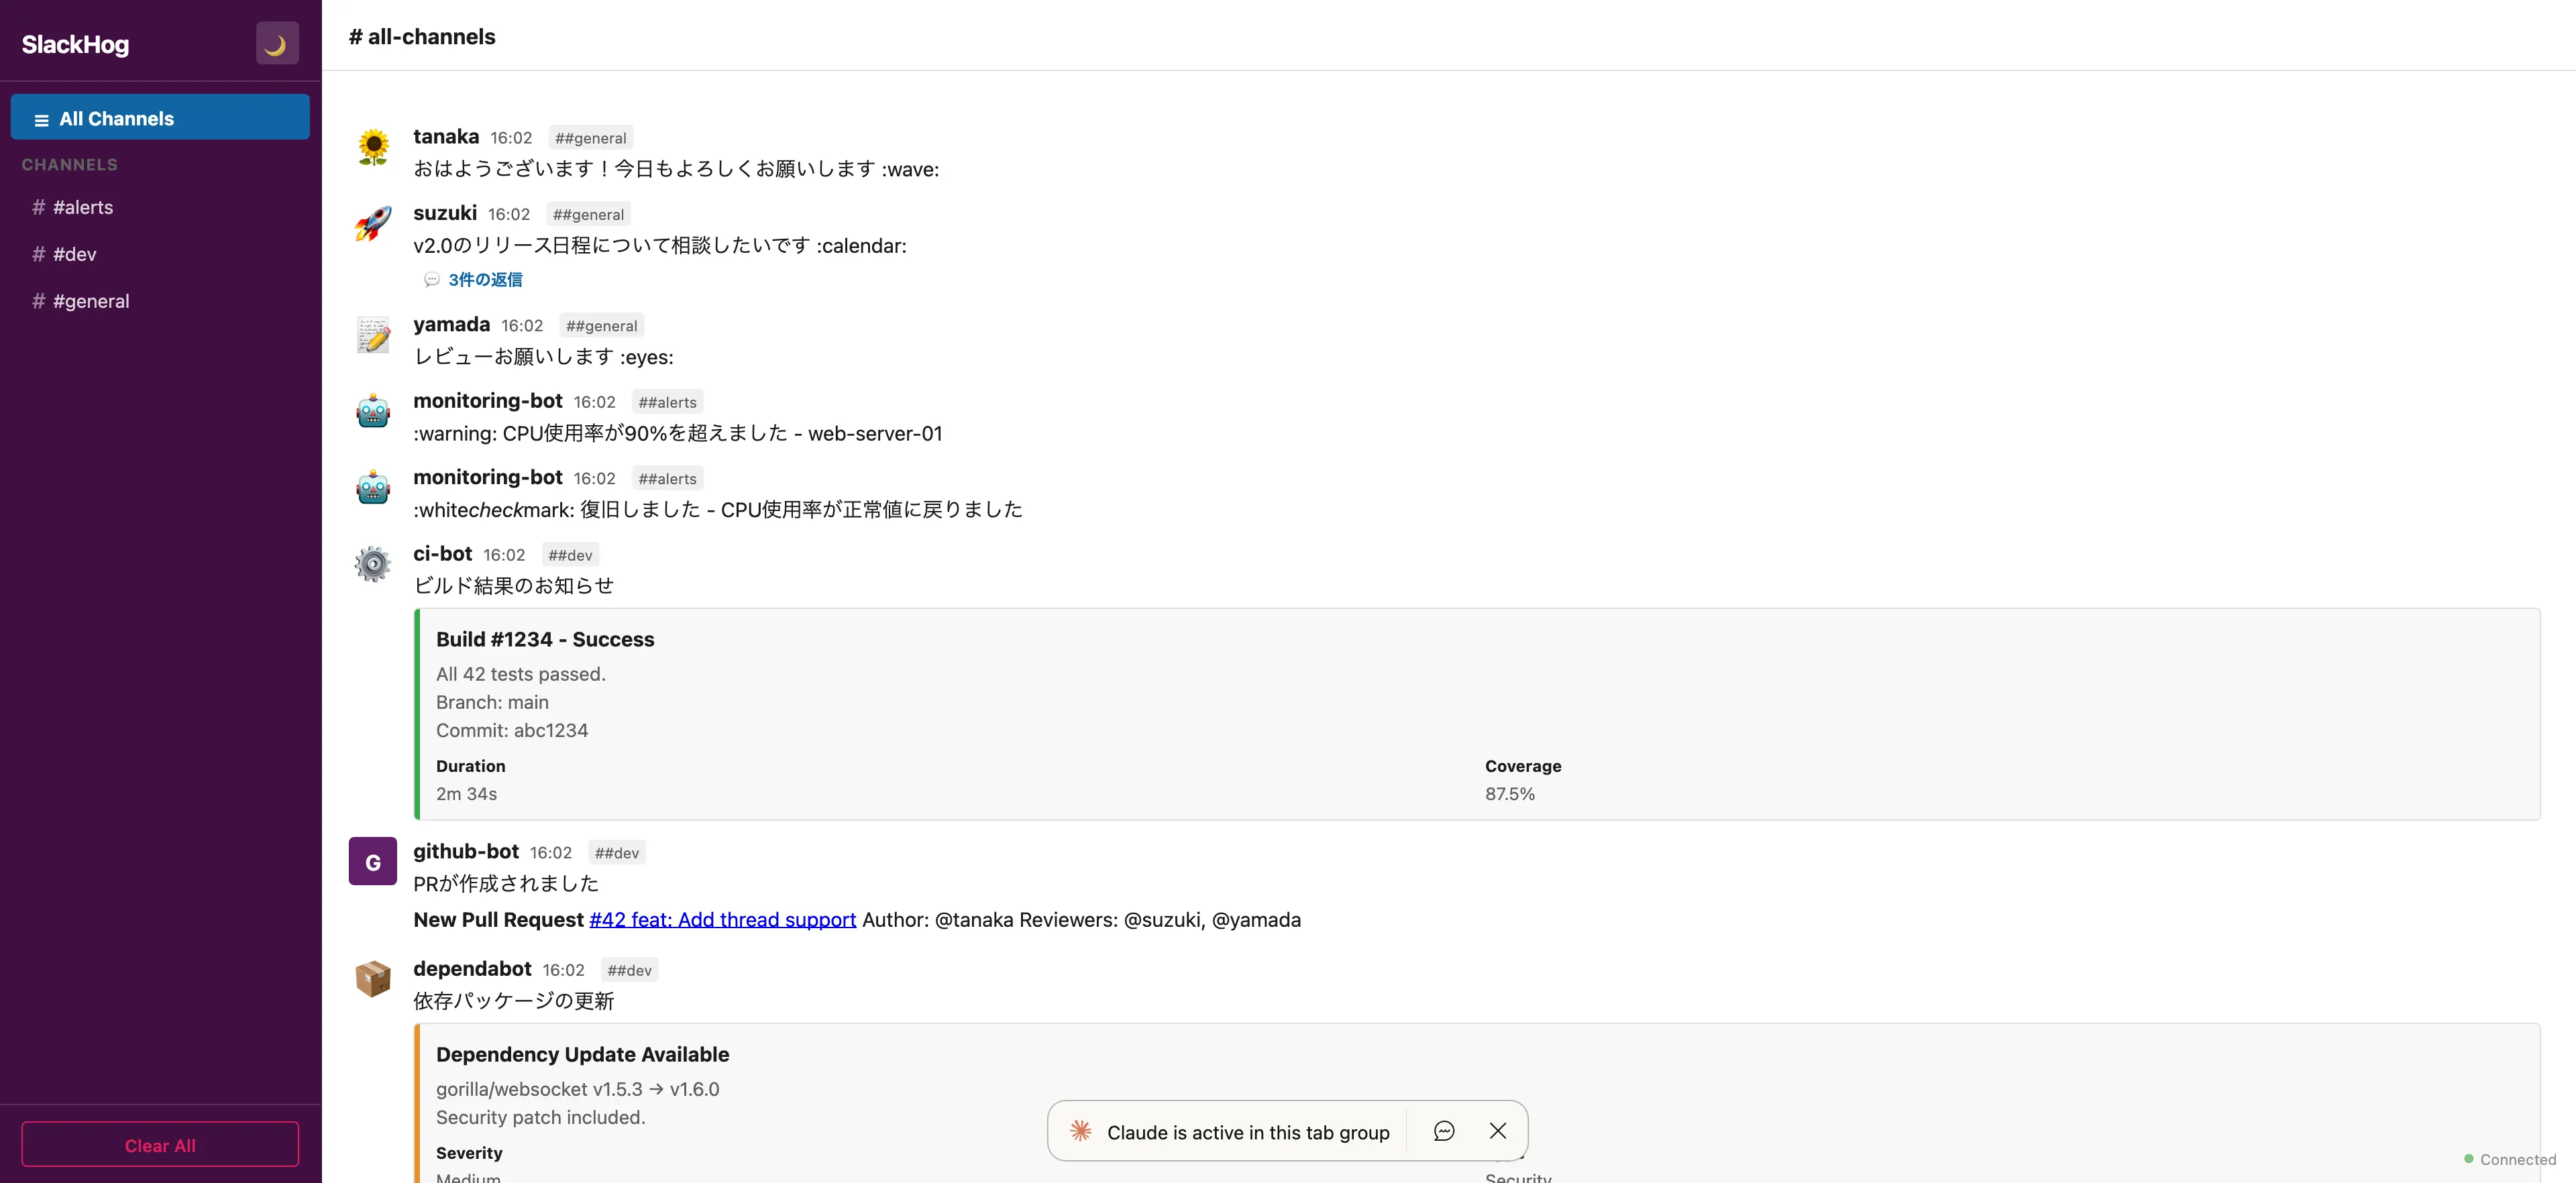Viewport: 2576px width, 1183px height.
Task: Click yamada's memo avatar icon
Action: (373, 336)
